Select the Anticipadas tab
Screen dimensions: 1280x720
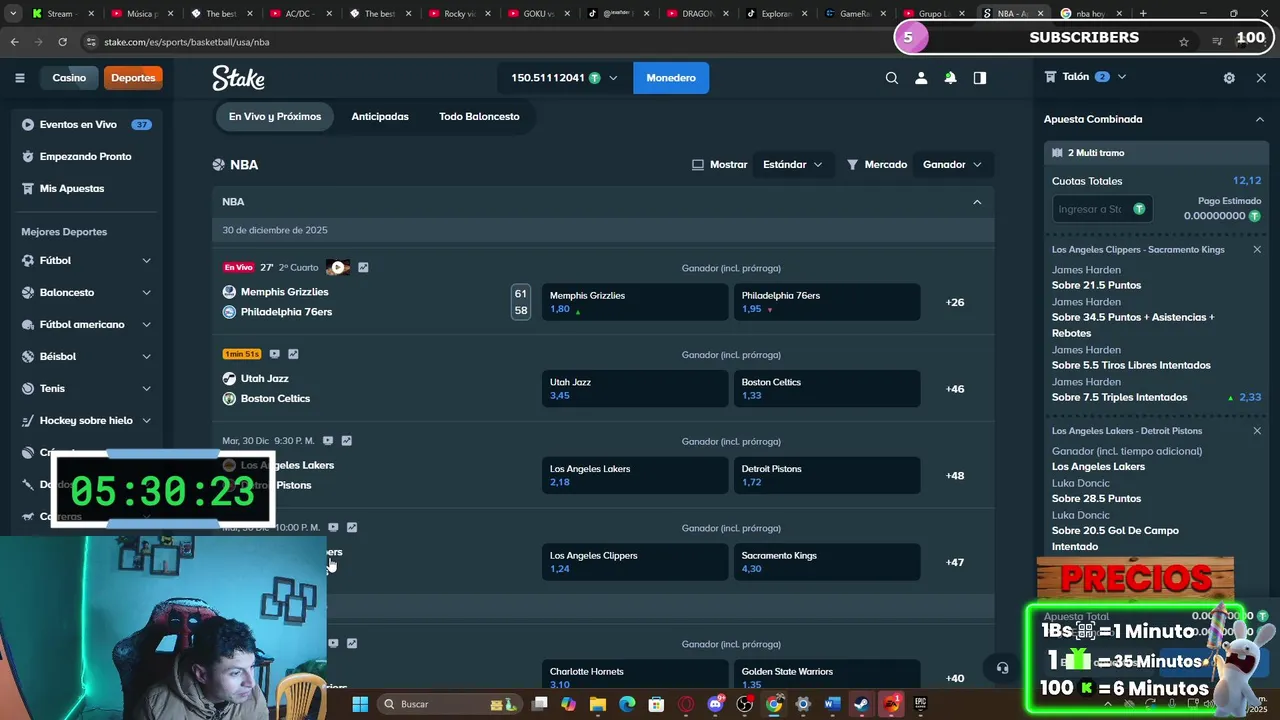[380, 117]
